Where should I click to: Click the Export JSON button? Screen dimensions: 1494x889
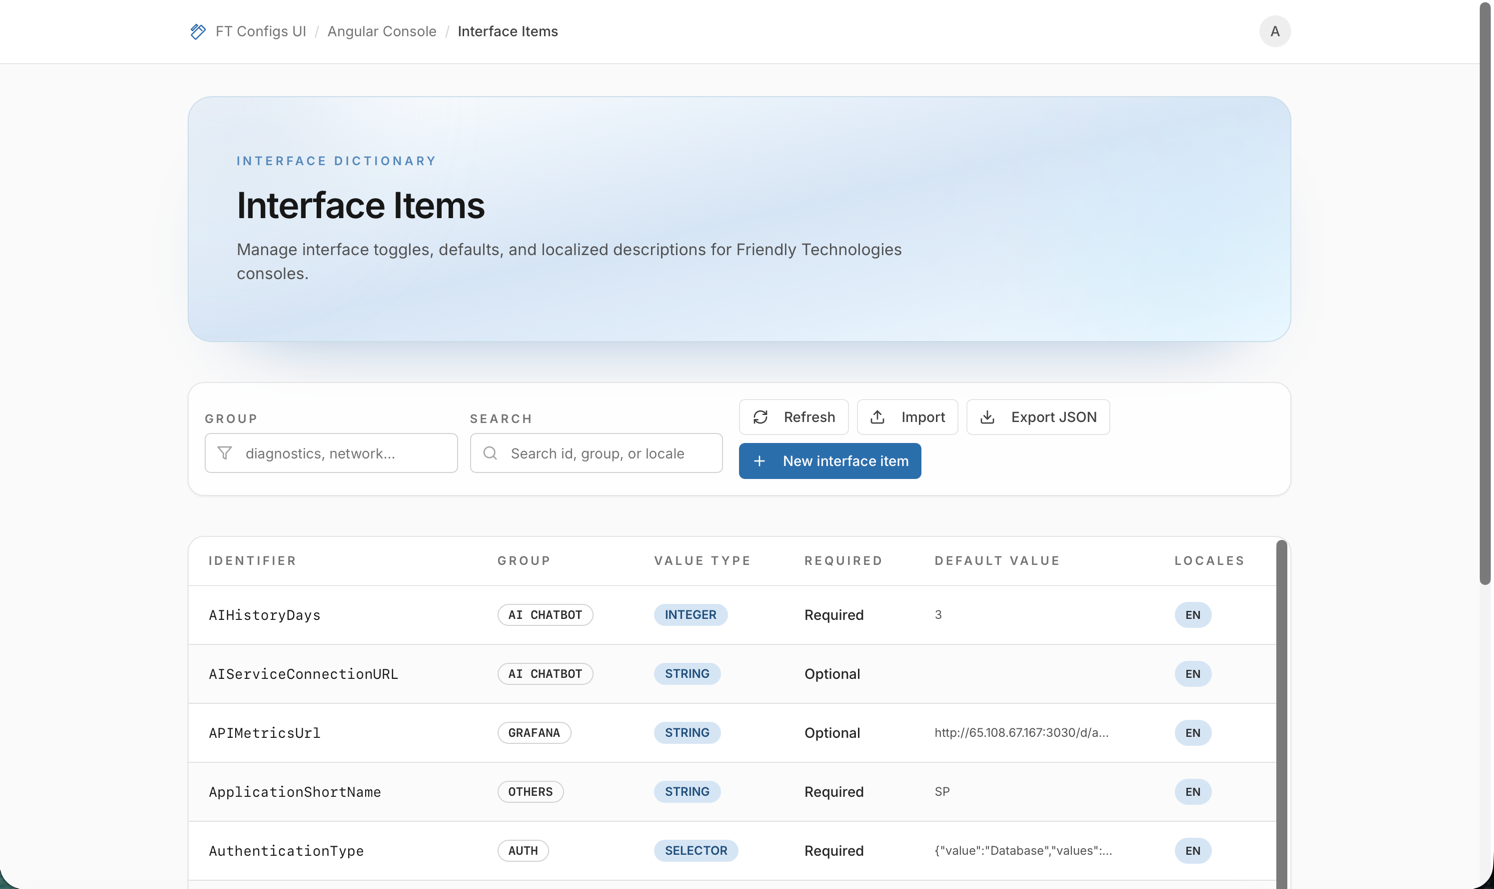pyautogui.click(x=1038, y=417)
